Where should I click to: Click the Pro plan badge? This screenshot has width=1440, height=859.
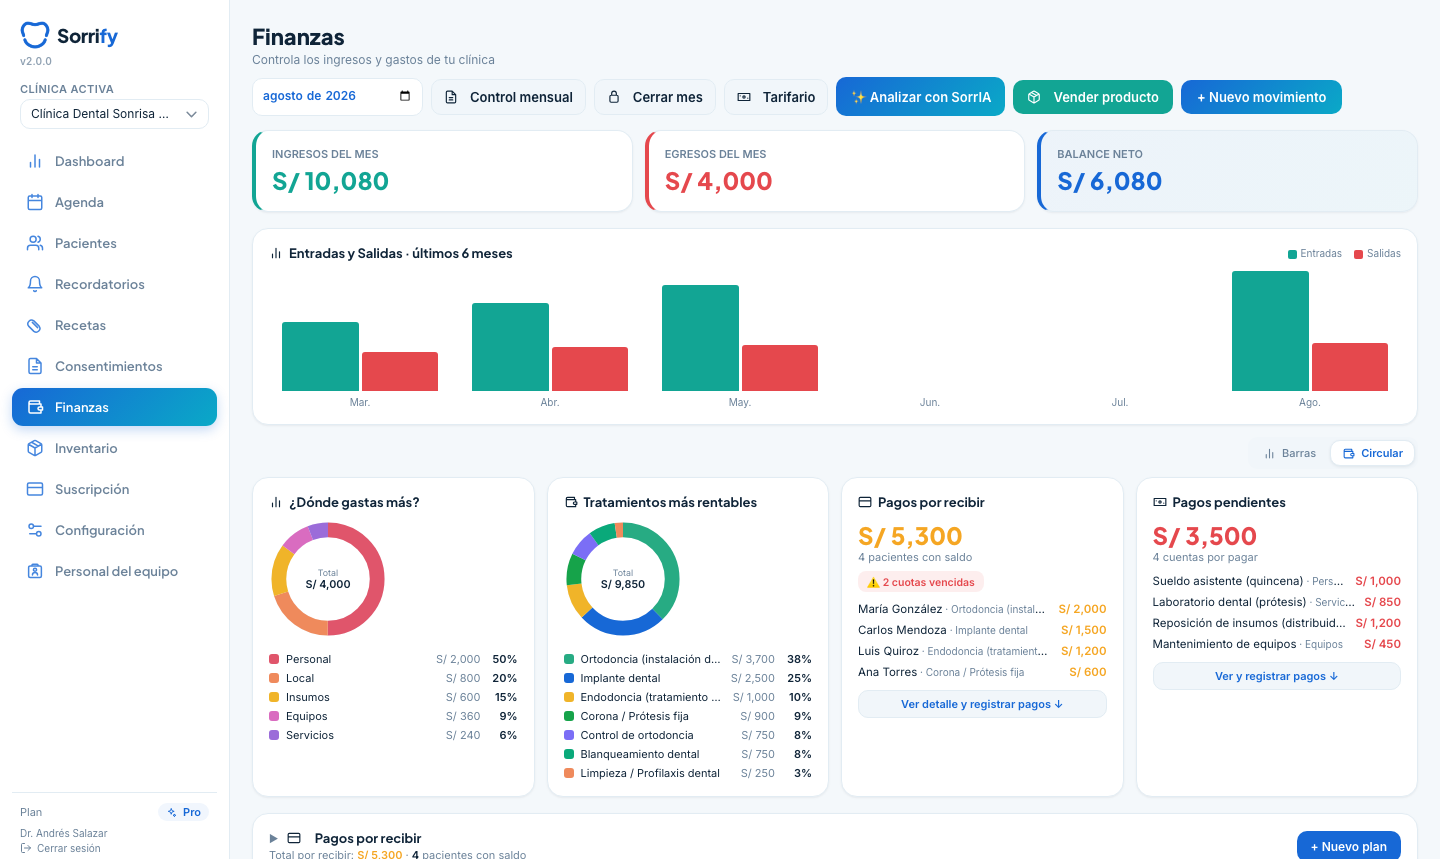point(184,812)
